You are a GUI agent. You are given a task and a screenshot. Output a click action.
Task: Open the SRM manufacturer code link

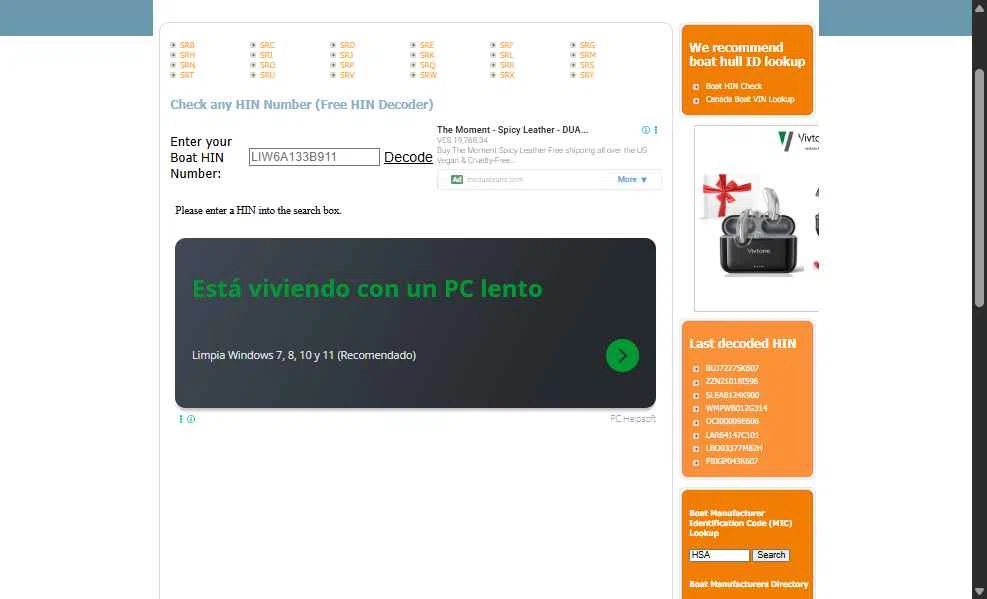tap(587, 55)
